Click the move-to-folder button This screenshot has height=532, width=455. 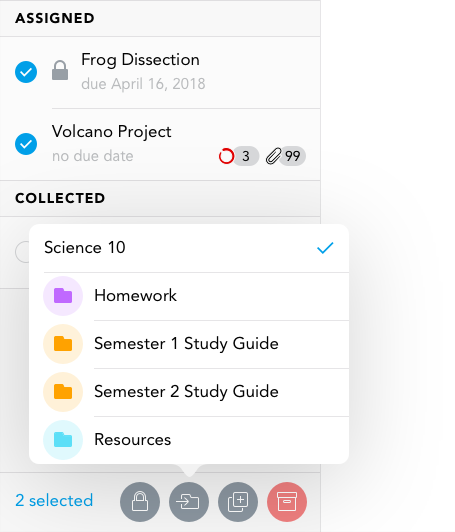coord(189,502)
